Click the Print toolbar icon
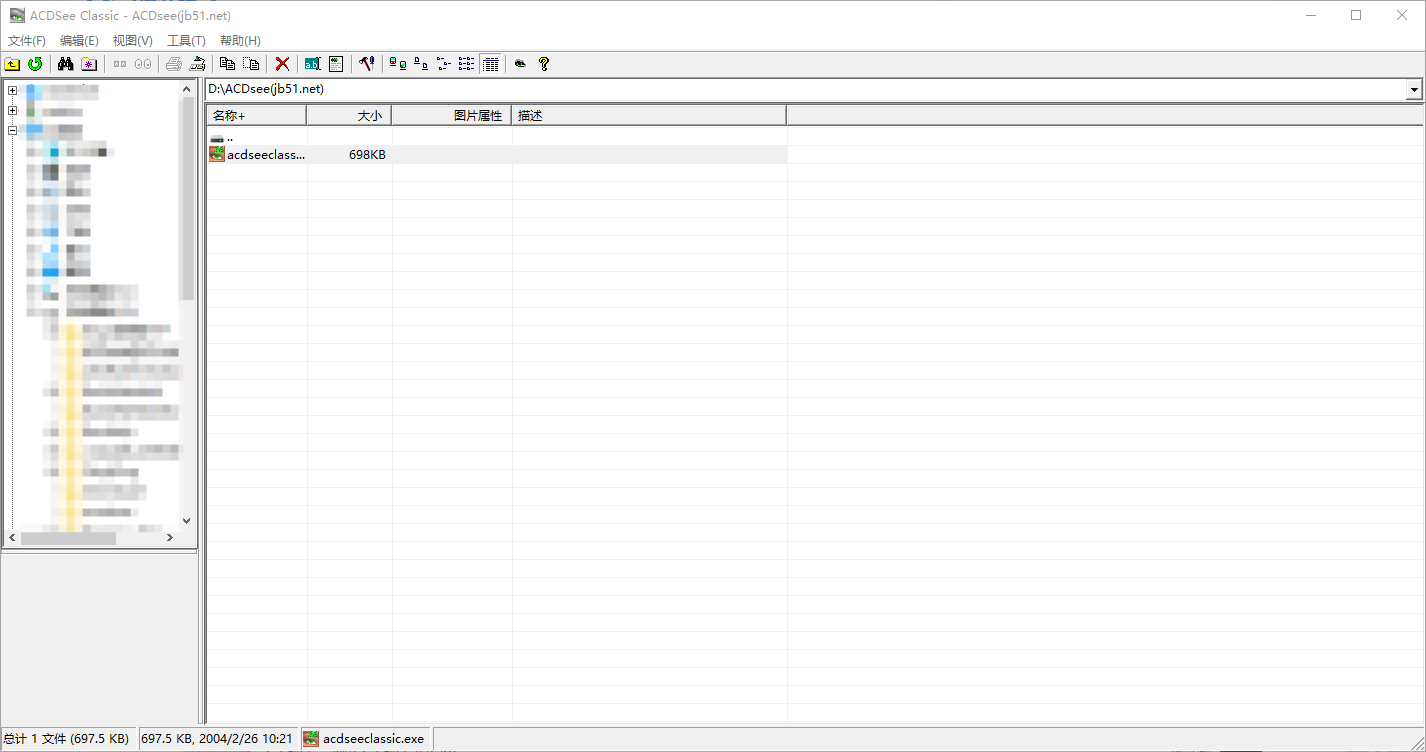Viewport: 1426px width, 752px height. (x=174, y=64)
